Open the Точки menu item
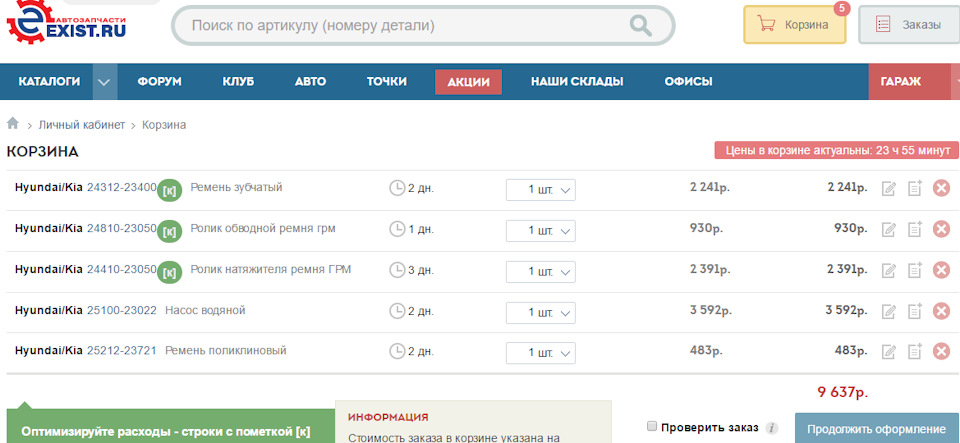This screenshot has width=960, height=443. tap(387, 81)
